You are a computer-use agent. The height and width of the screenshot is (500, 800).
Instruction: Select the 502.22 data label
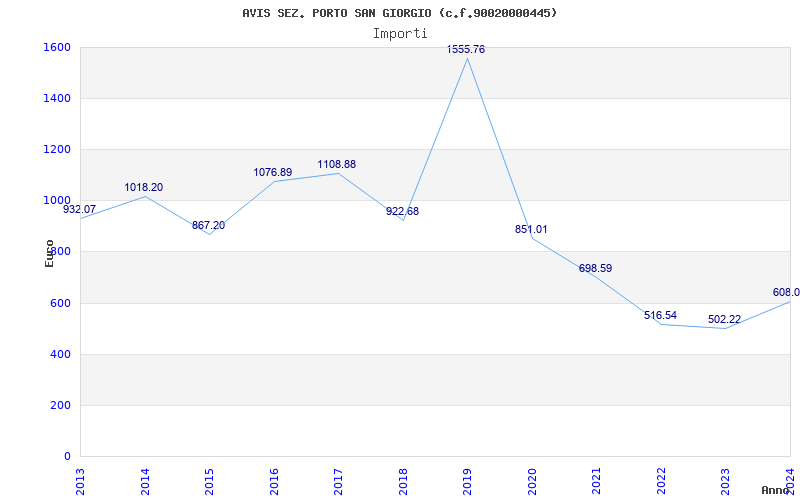click(724, 319)
